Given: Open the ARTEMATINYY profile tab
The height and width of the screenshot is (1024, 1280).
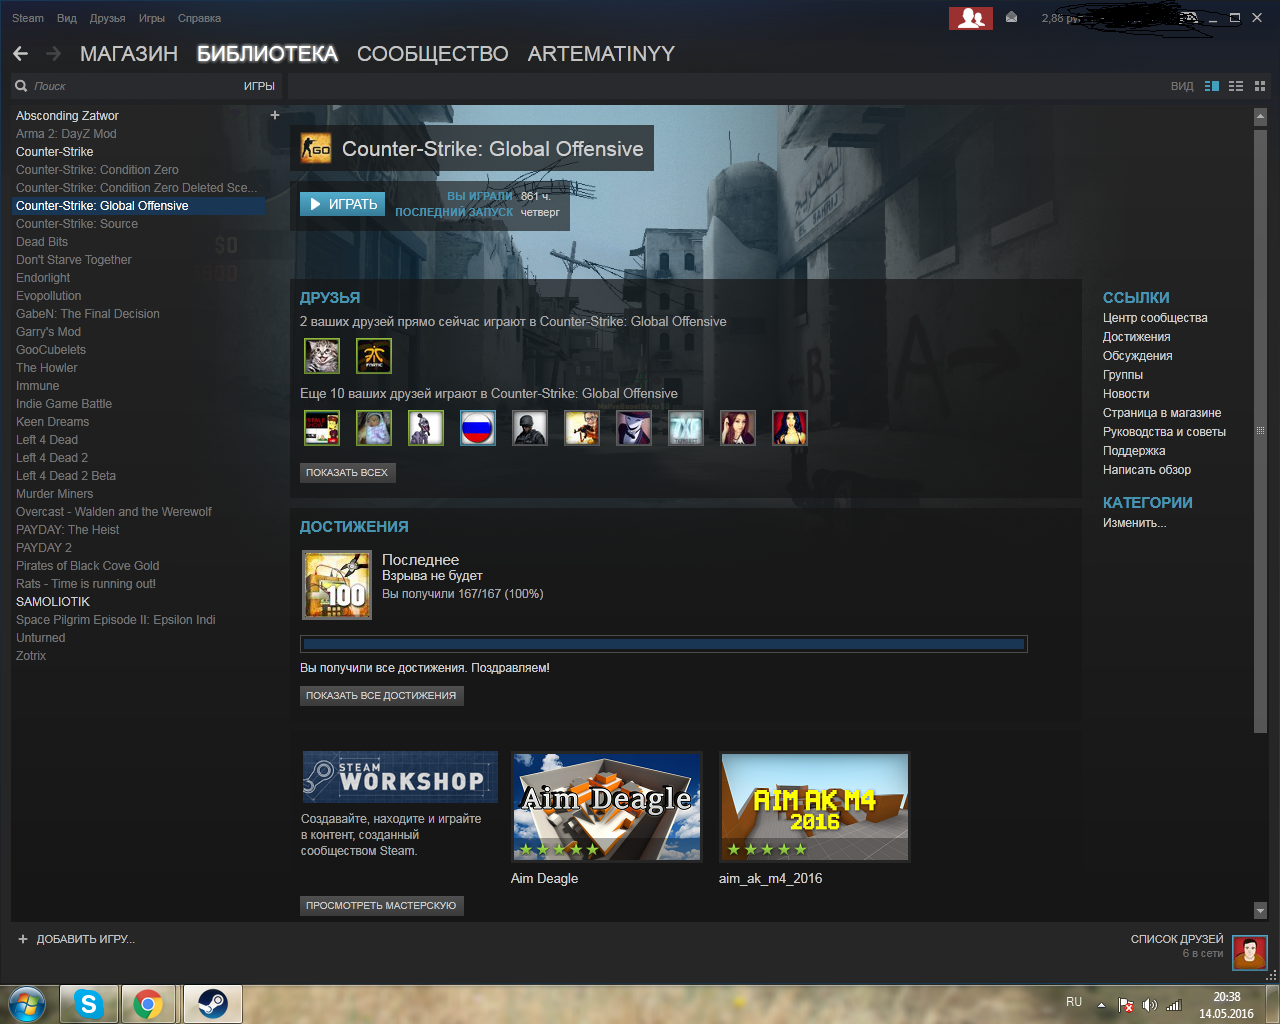Looking at the screenshot, I should tap(601, 54).
